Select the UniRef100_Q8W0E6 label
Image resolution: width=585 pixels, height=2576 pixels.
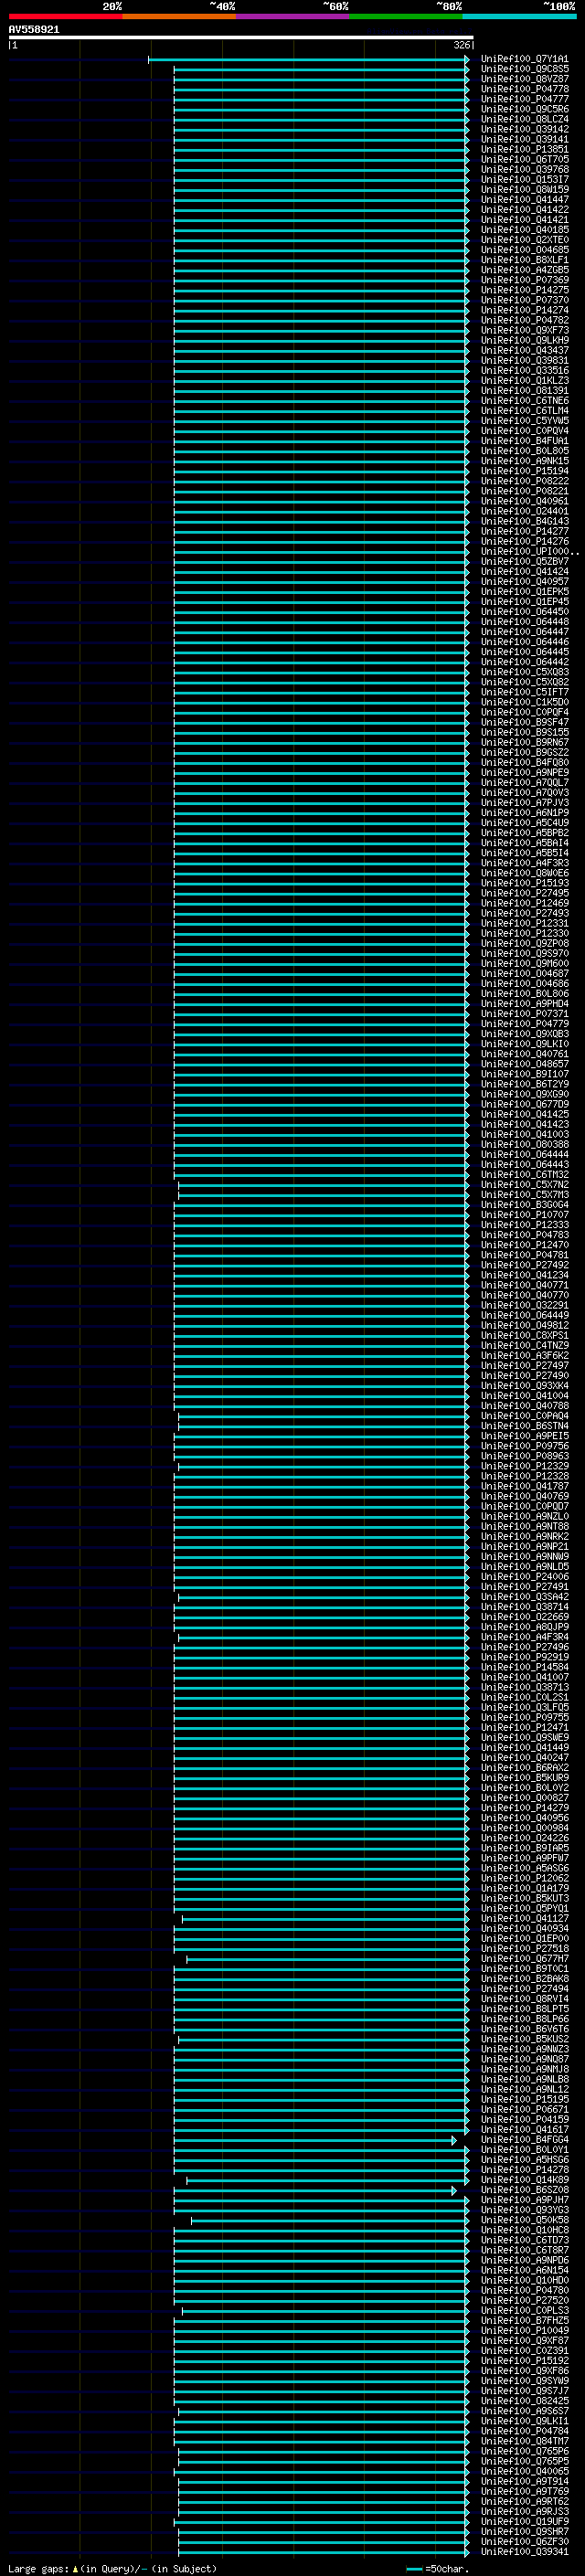[524, 873]
